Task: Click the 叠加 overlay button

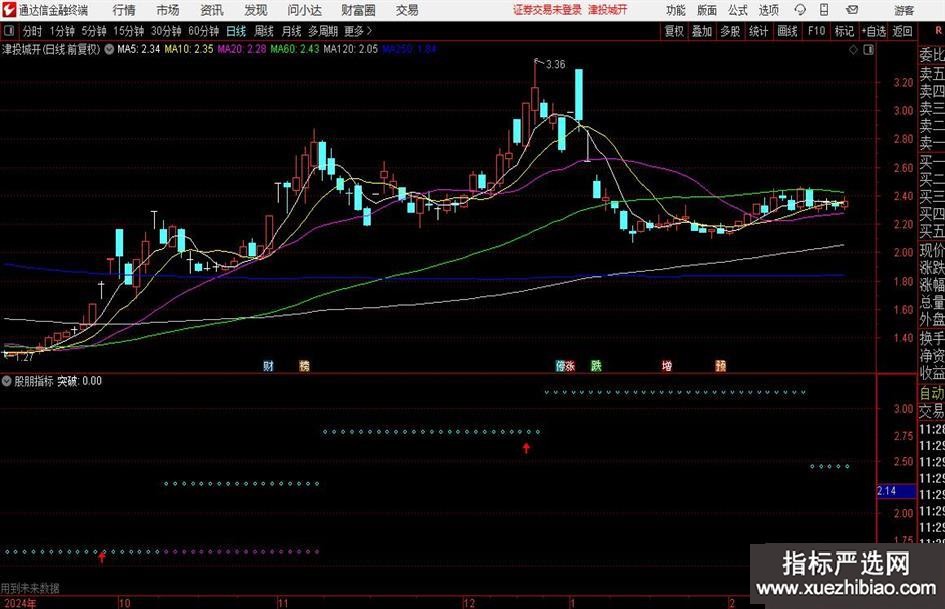Action: click(x=702, y=31)
